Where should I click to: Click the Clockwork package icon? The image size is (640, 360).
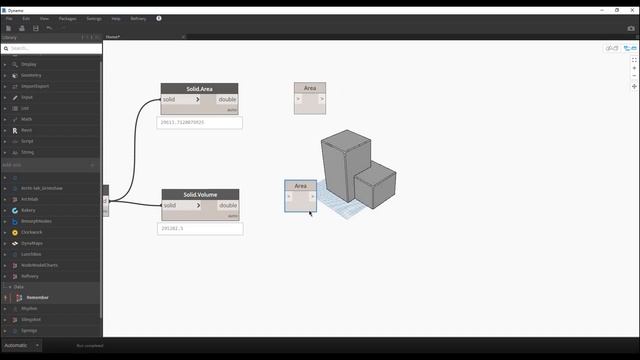click(x=15, y=232)
